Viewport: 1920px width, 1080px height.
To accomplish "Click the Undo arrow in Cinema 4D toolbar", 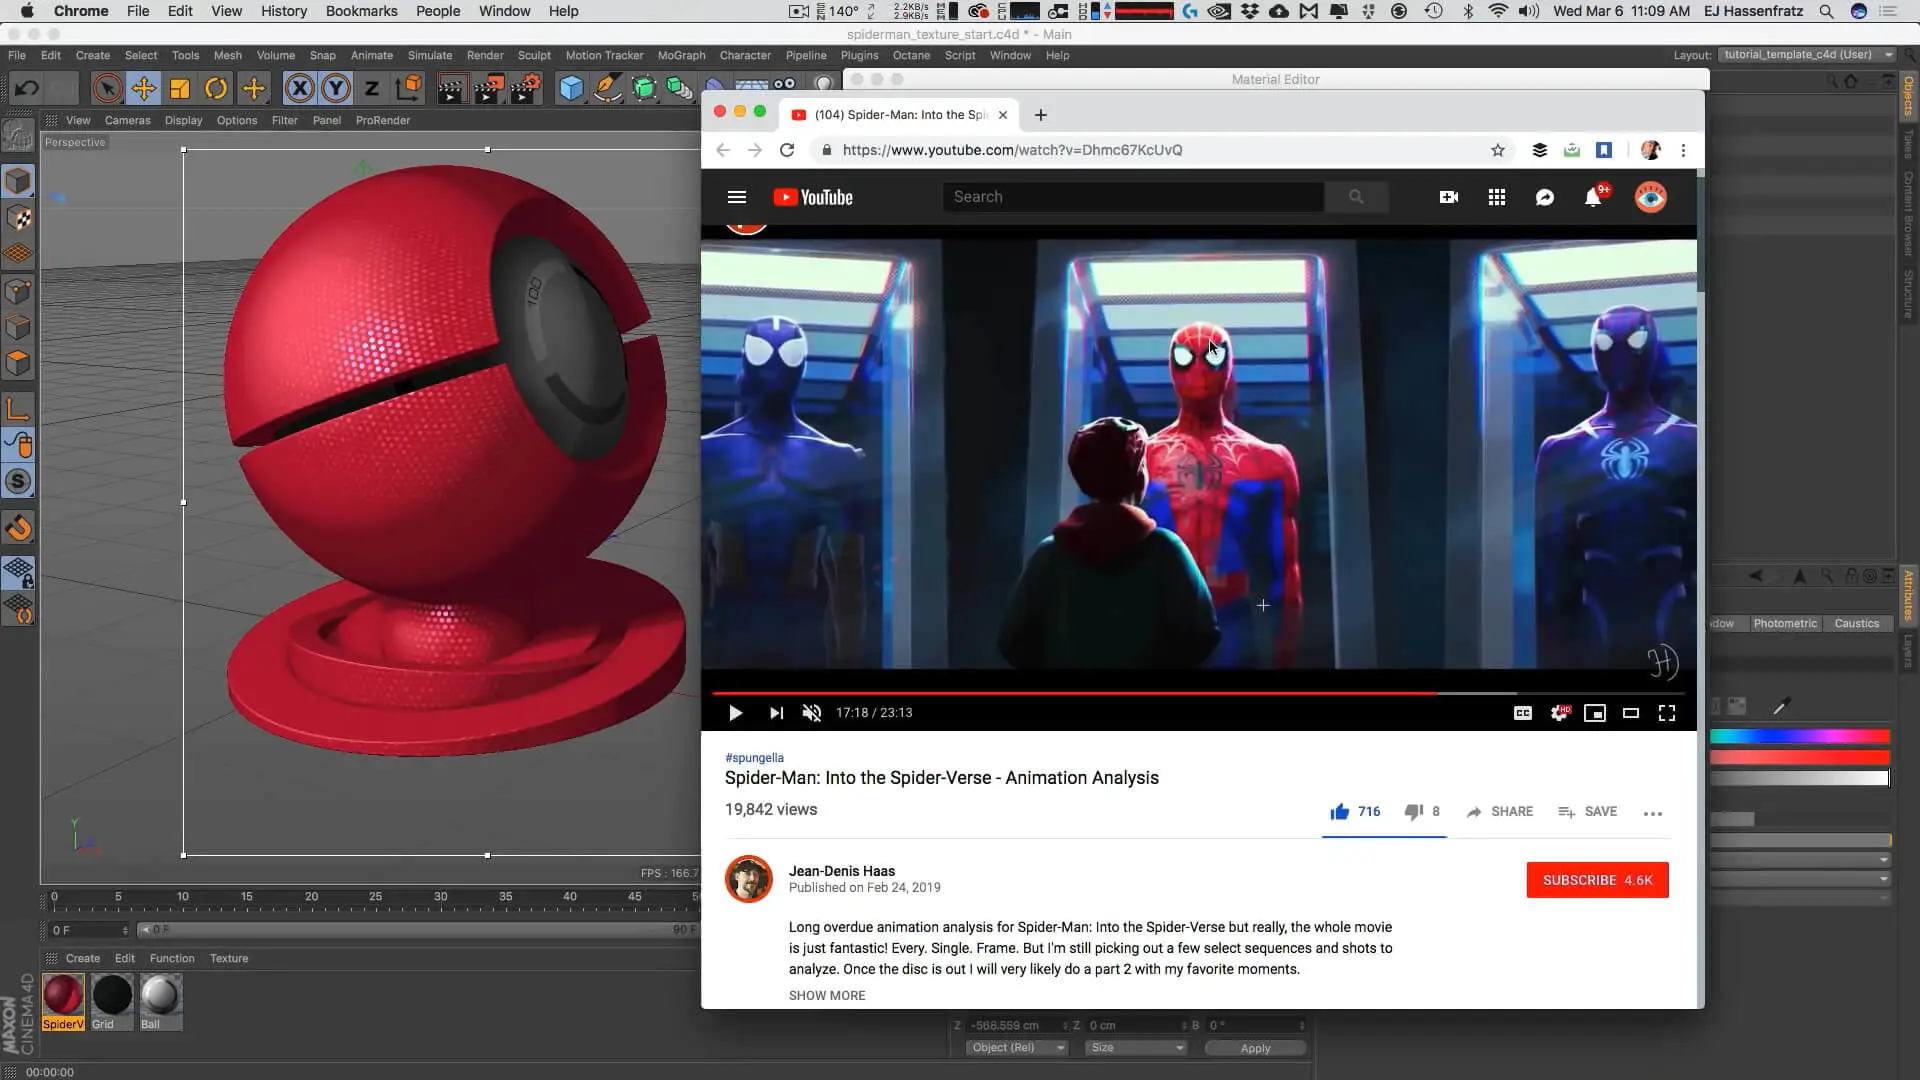I will [x=27, y=89].
